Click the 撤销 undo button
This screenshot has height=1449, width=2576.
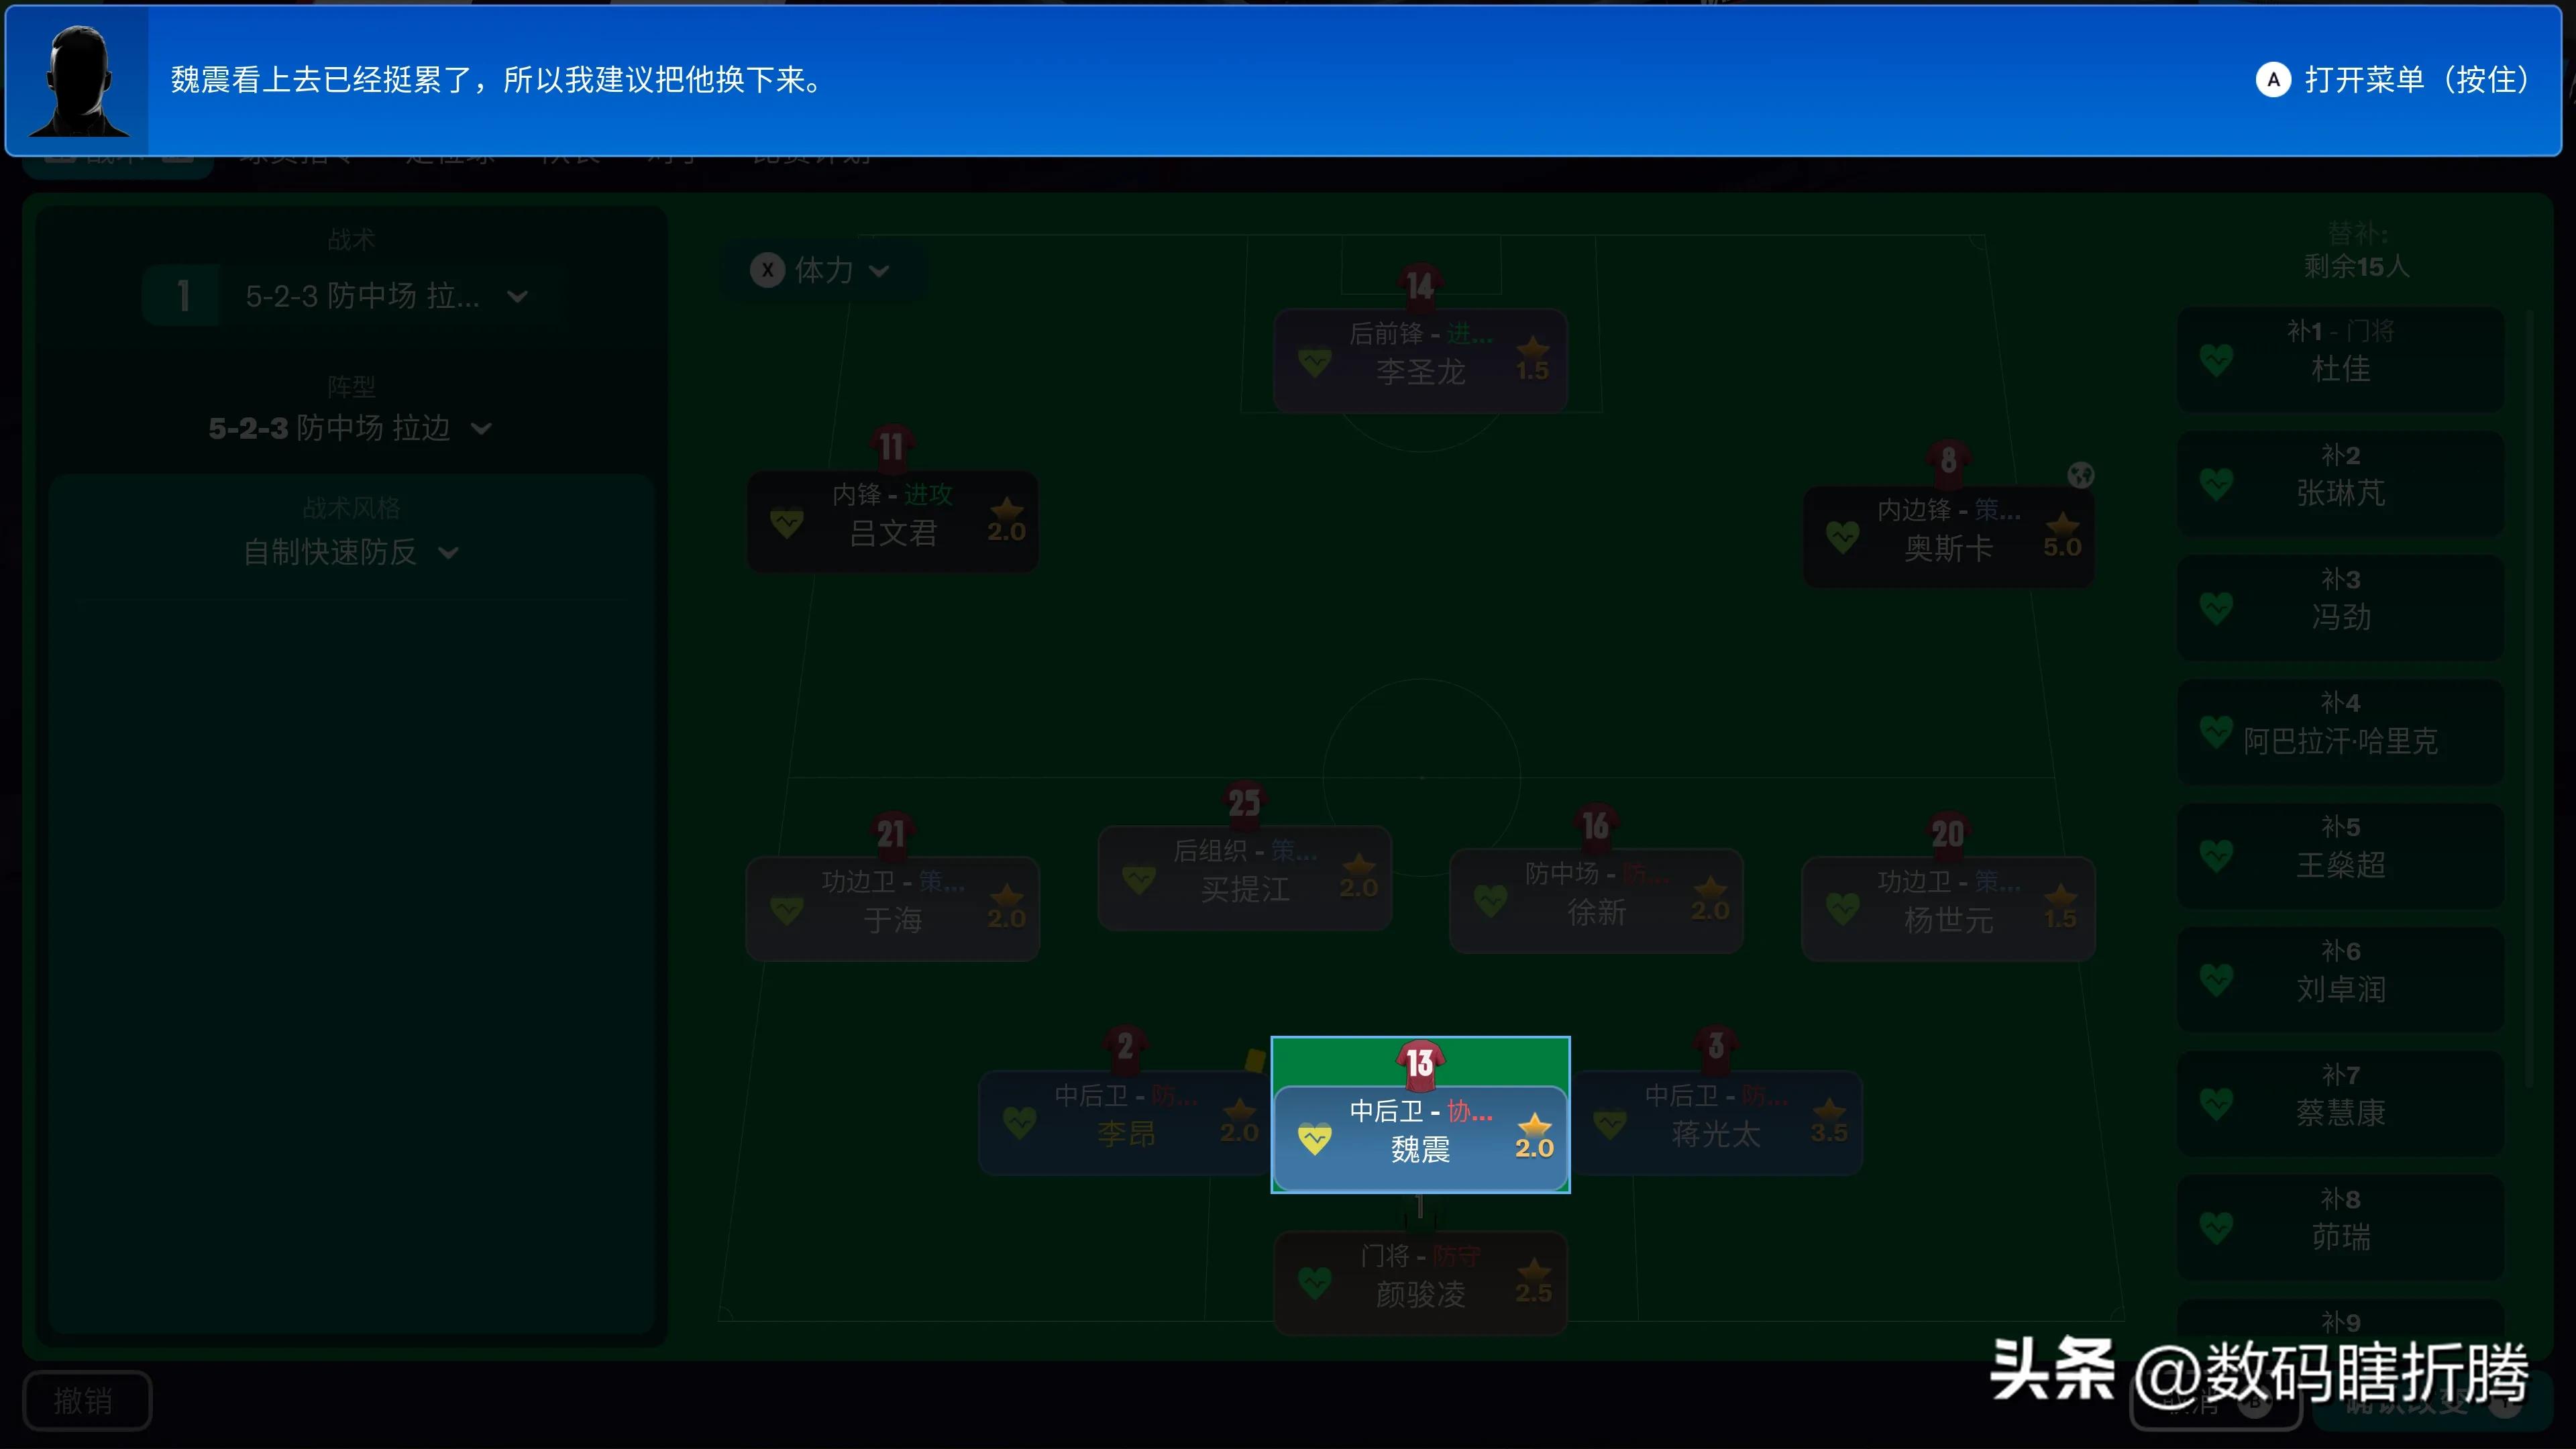86,1400
